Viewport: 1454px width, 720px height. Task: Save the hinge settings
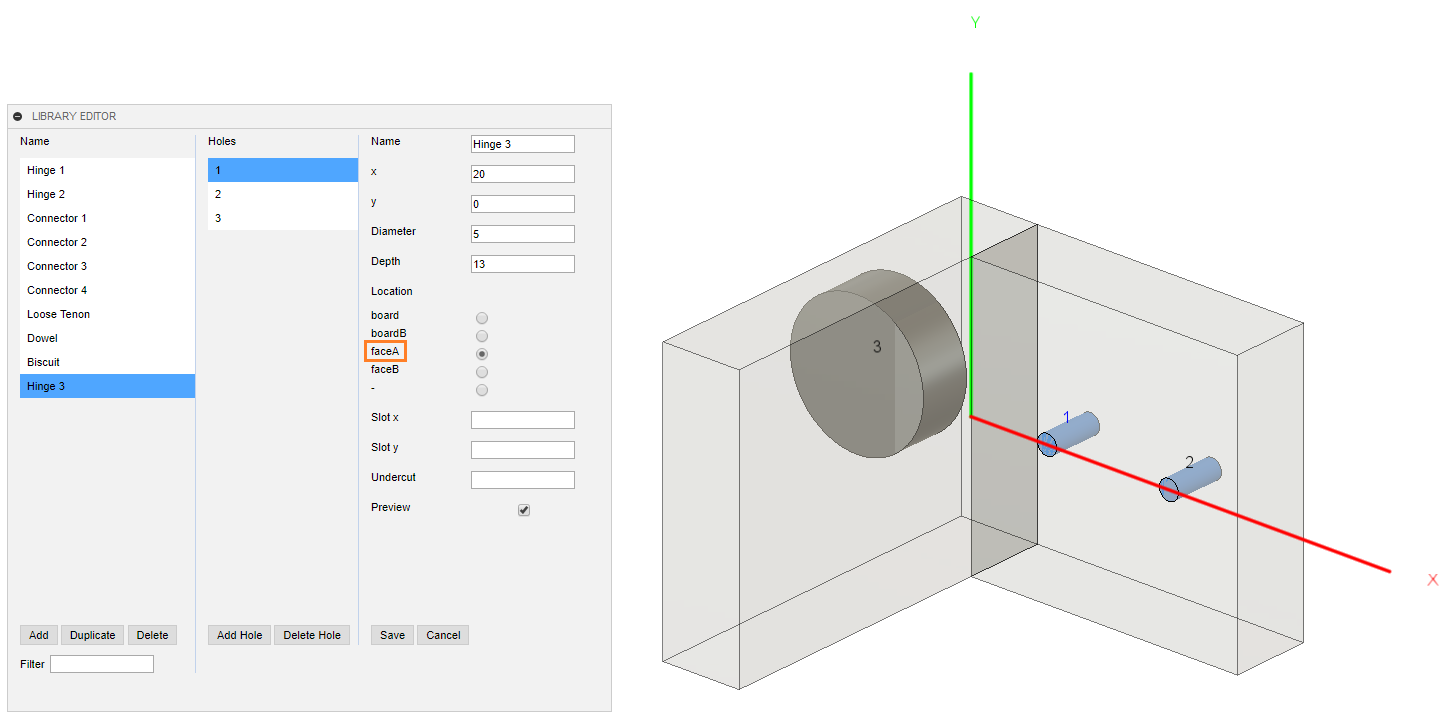(392, 635)
